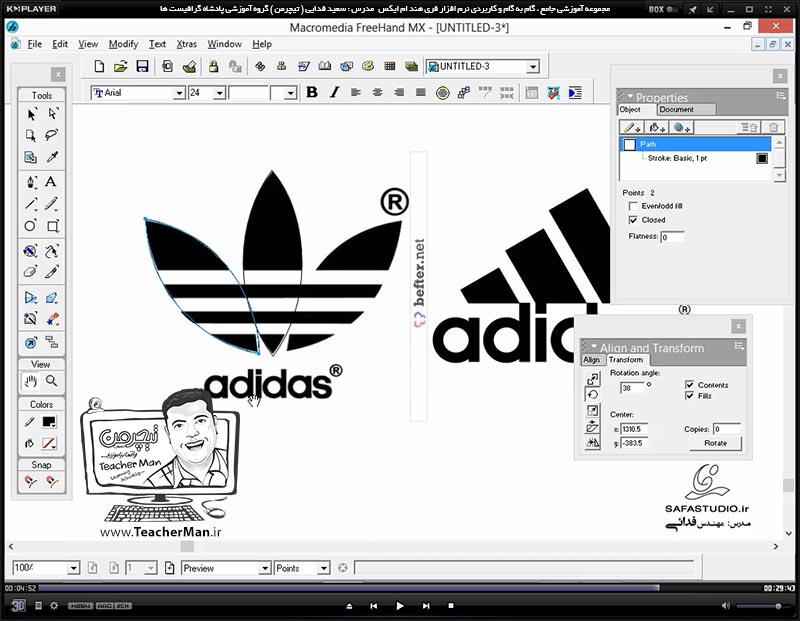Open the font size 24 dropdown
Screen dimensions: 800x621
click(x=219, y=93)
